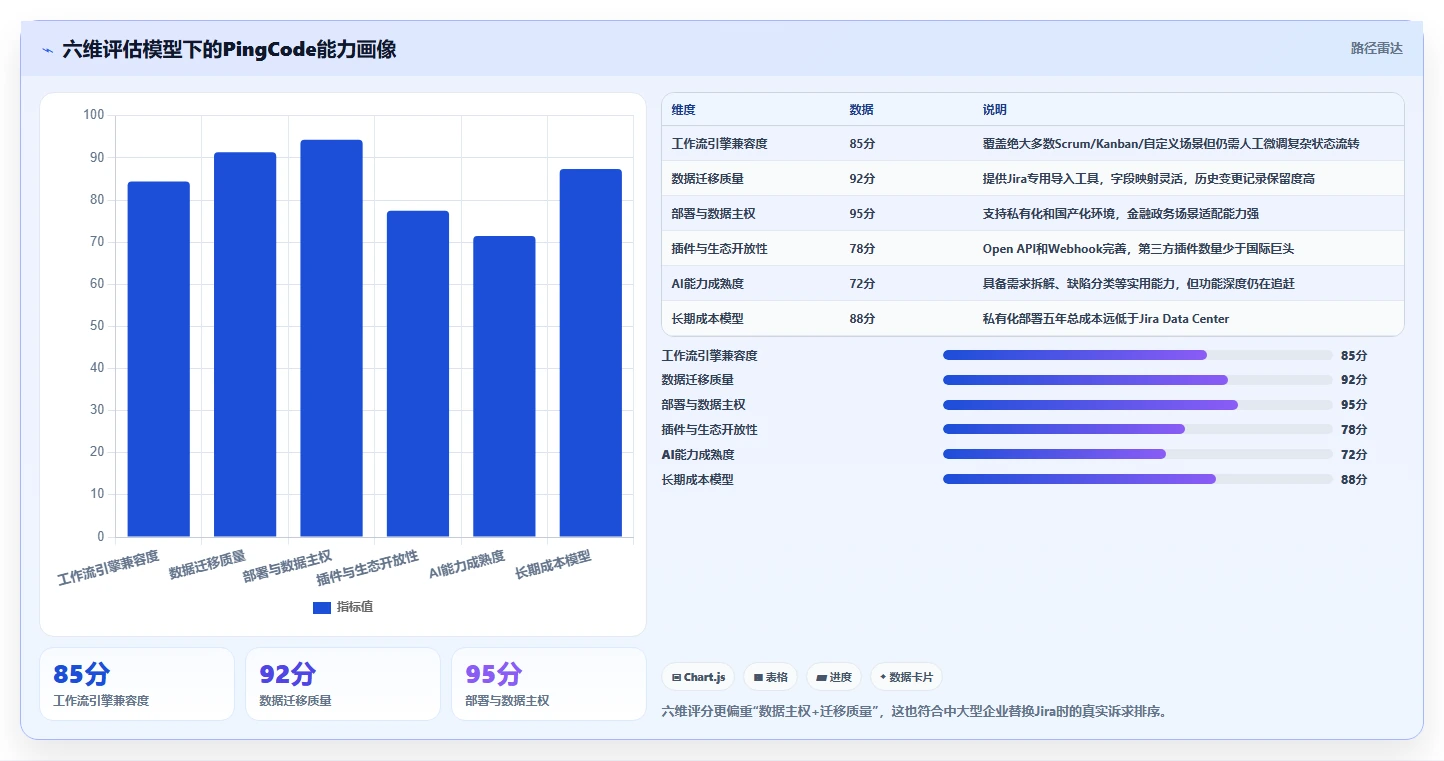Click the 数据 table column header
The width and height of the screenshot is (1444, 761).
point(862,110)
